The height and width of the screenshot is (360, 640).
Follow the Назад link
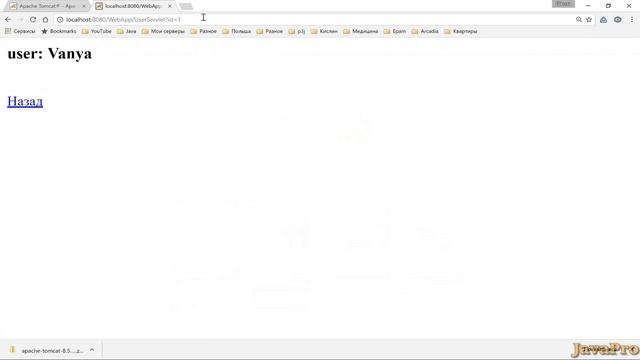25,101
